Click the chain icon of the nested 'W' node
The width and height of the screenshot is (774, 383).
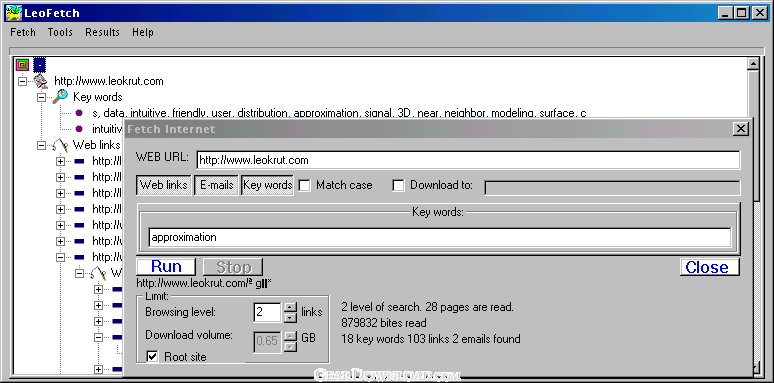(98, 273)
